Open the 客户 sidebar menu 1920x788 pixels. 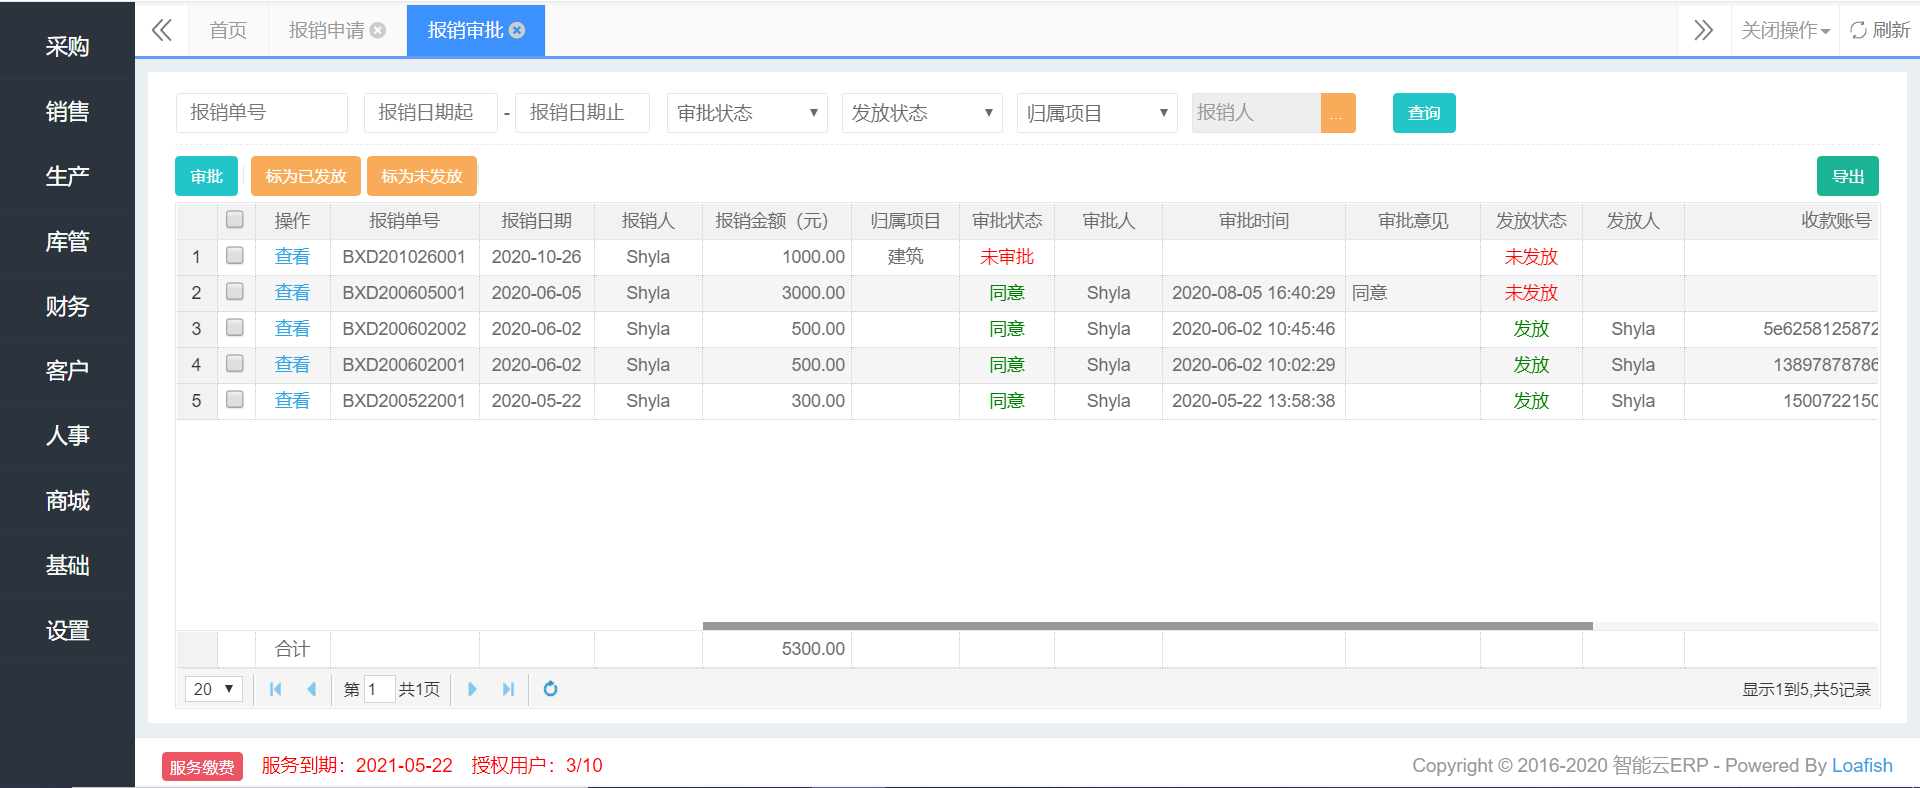tap(67, 371)
